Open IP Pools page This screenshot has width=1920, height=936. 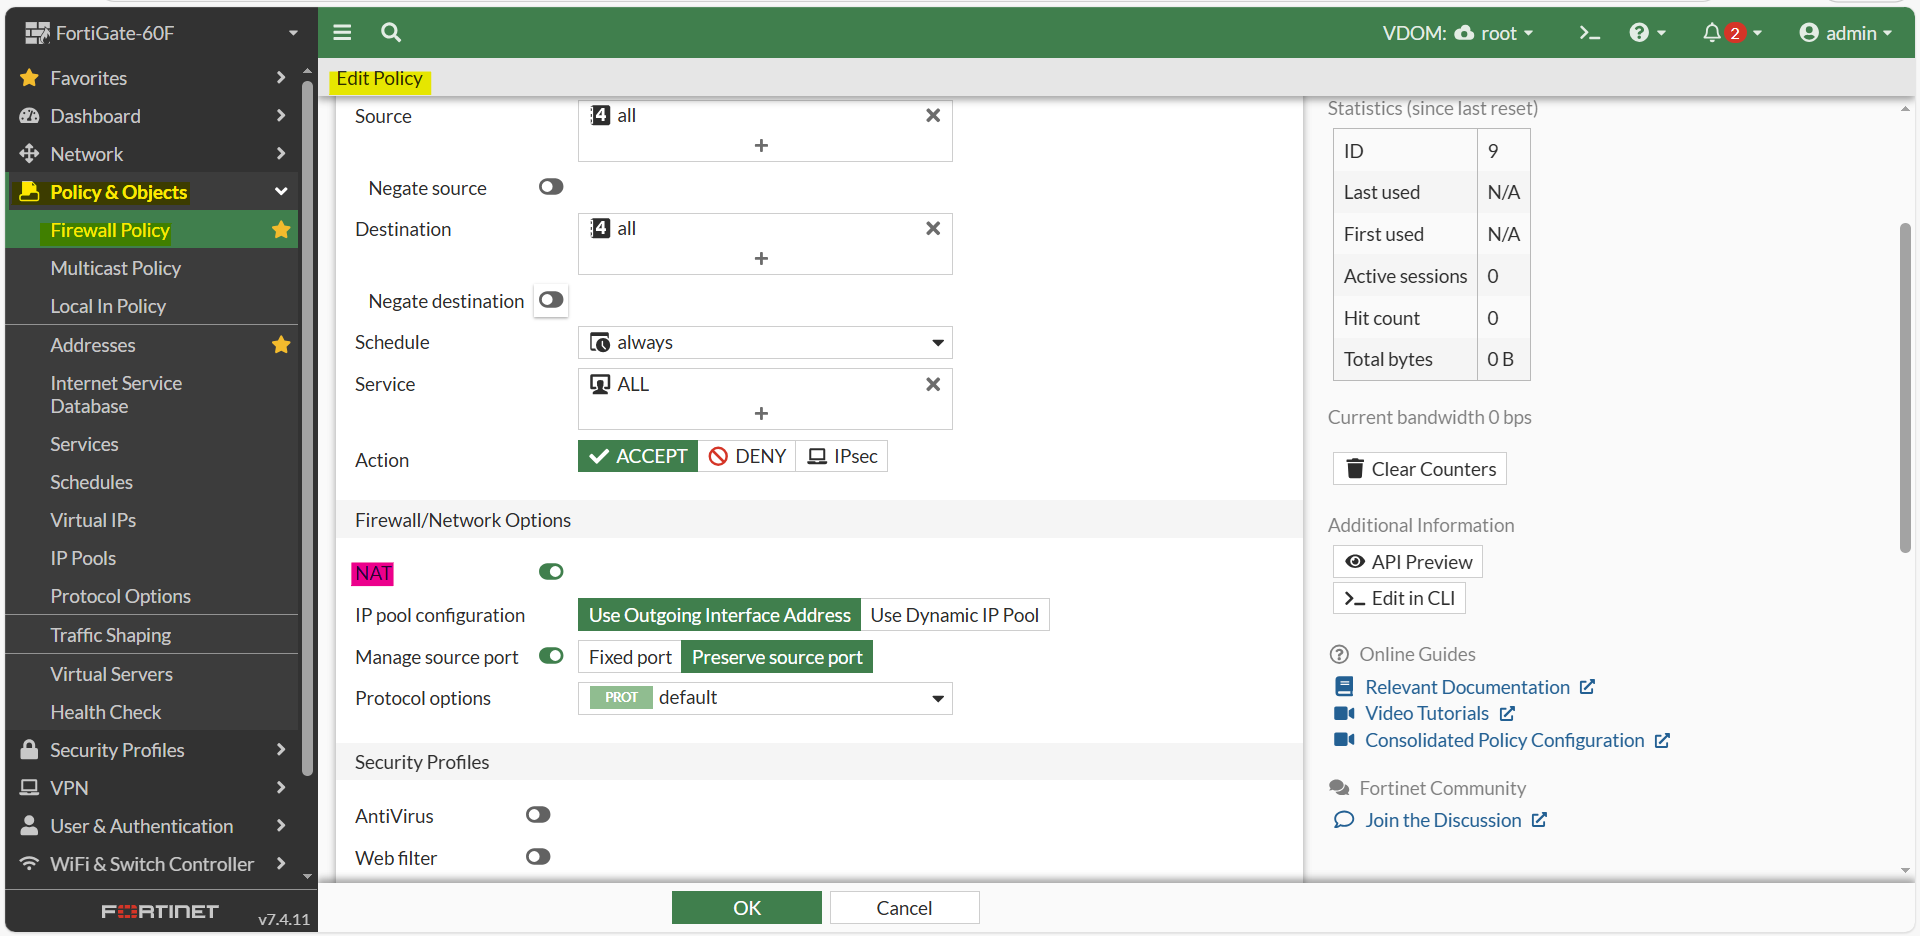(x=83, y=558)
